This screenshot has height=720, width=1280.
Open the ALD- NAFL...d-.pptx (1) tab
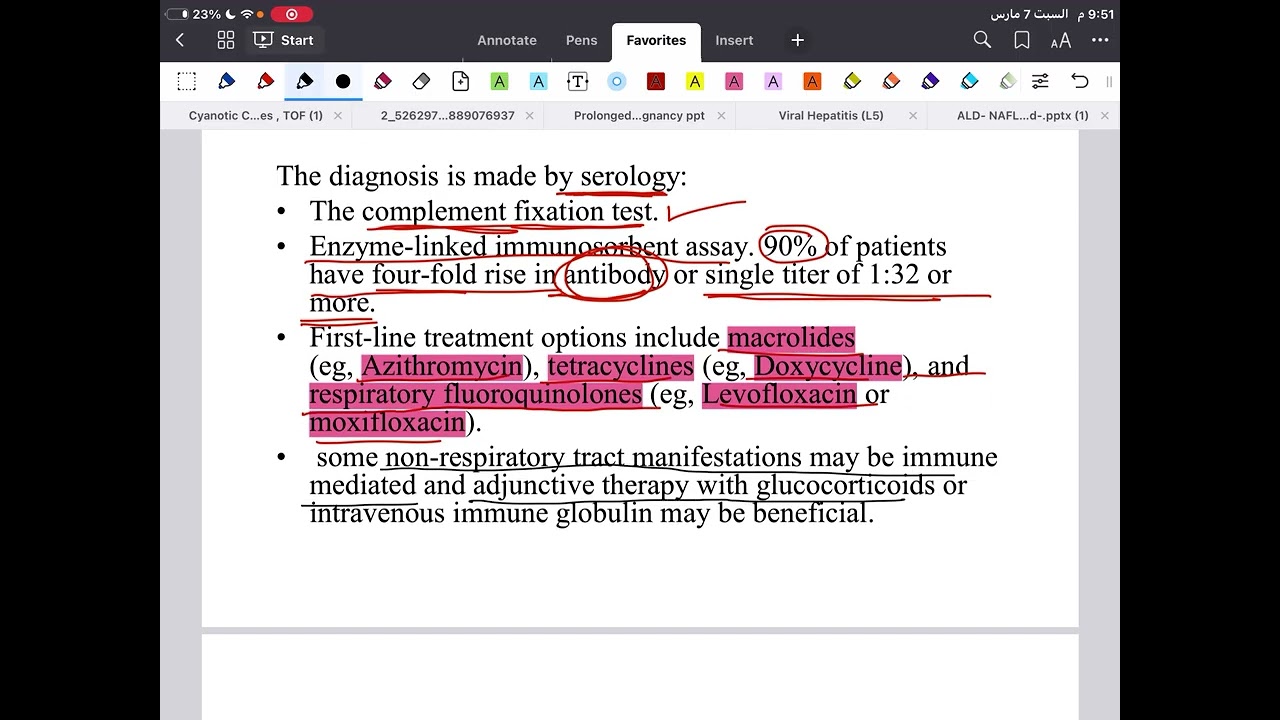click(1022, 115)
